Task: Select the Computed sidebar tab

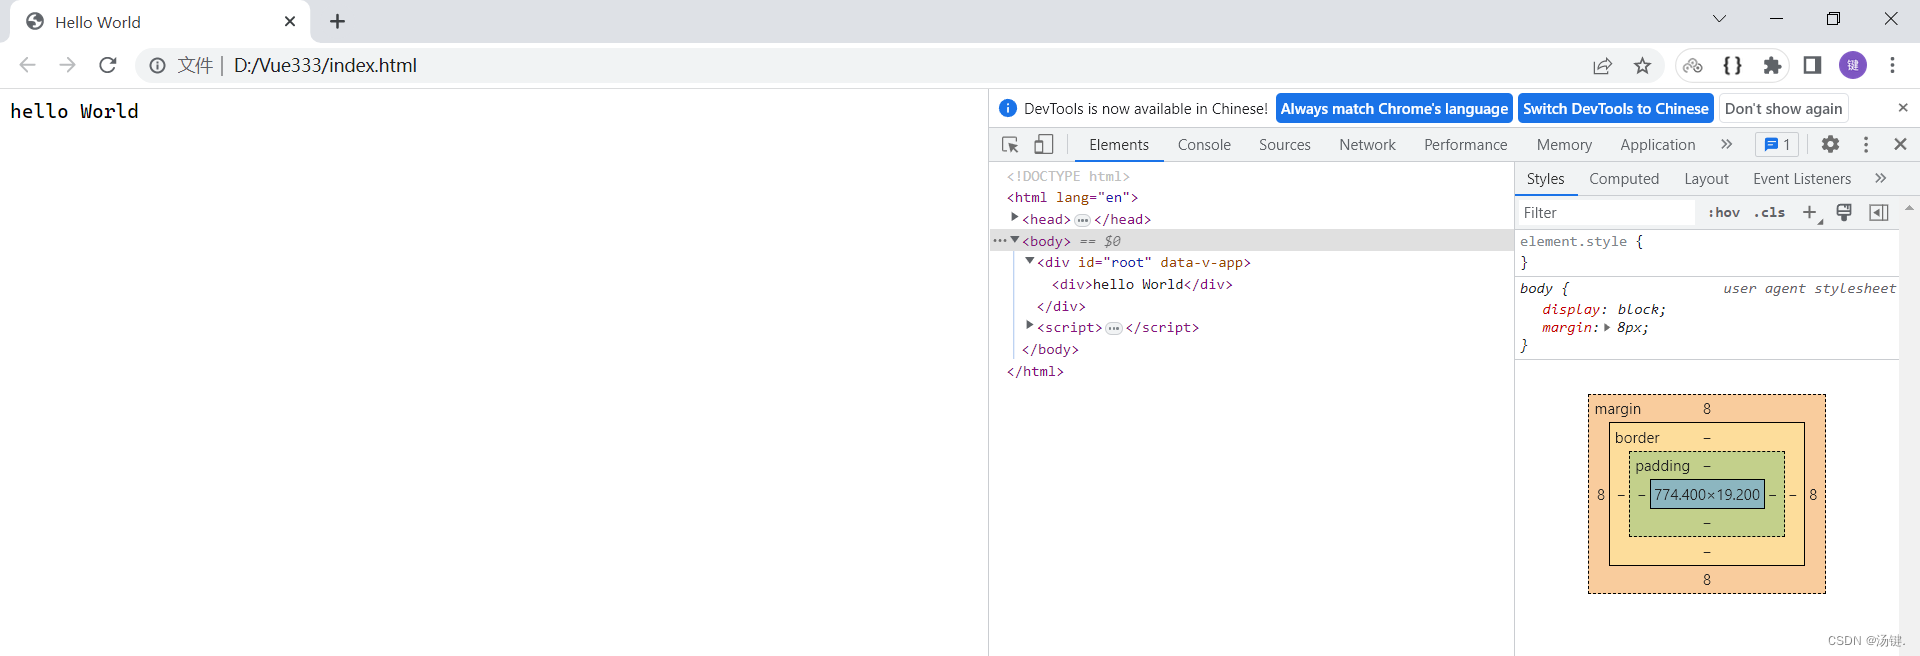Action: coord(1624,179)
